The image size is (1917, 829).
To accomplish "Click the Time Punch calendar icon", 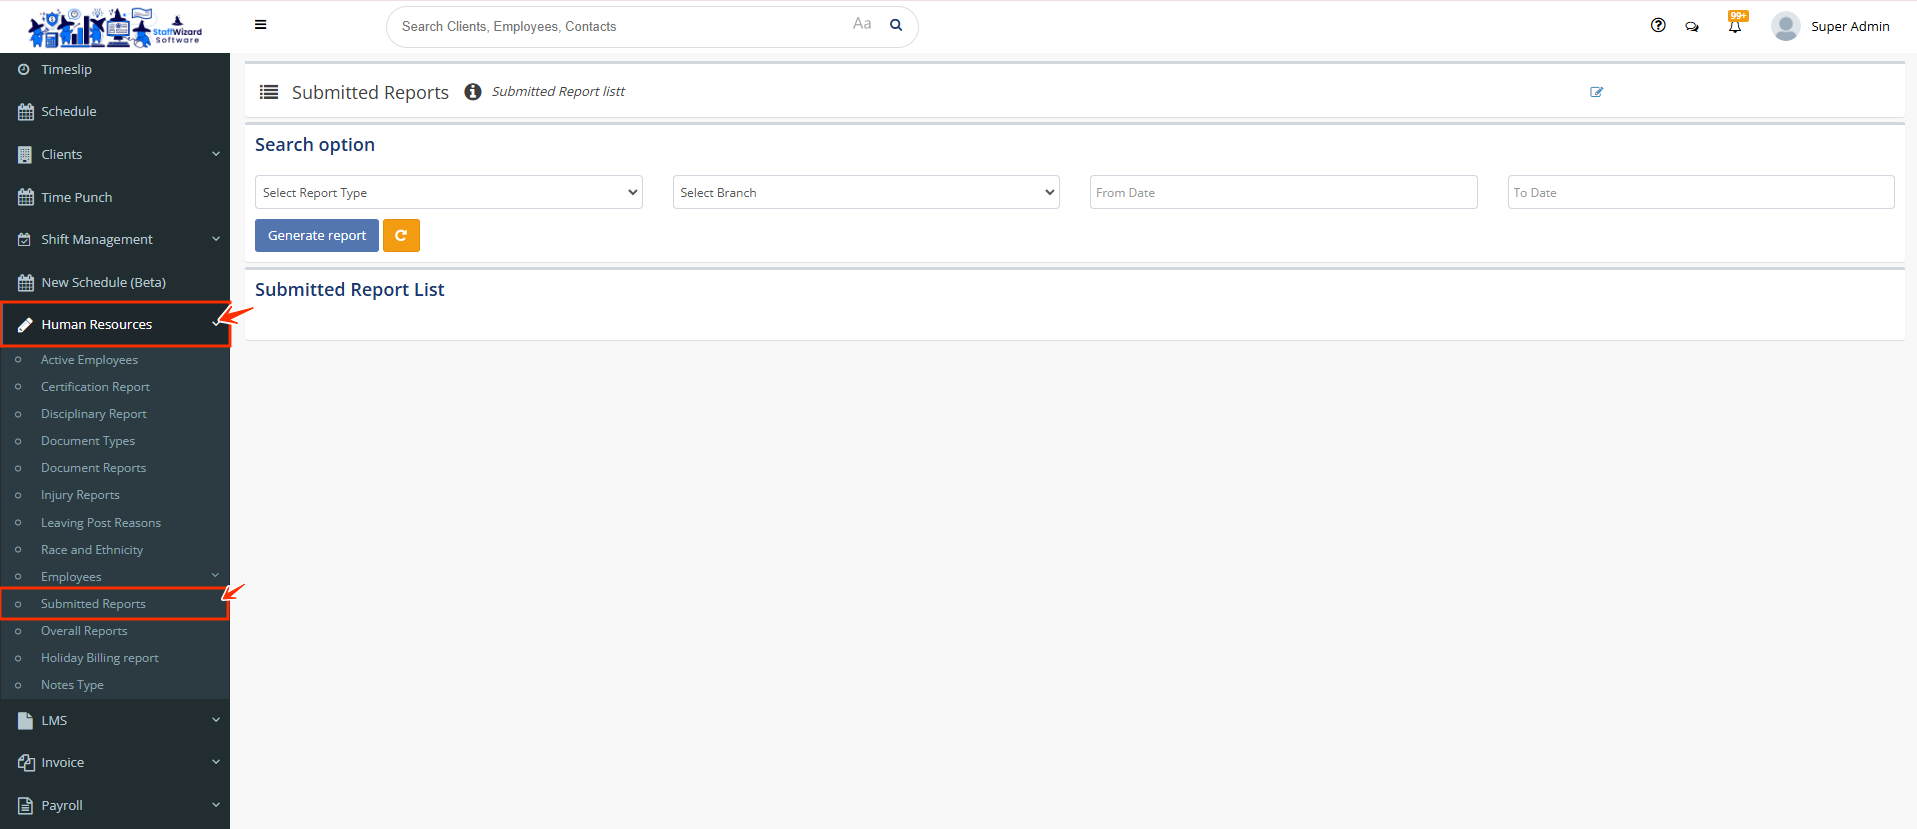I will pyautogui.click(x=26, y=198).
